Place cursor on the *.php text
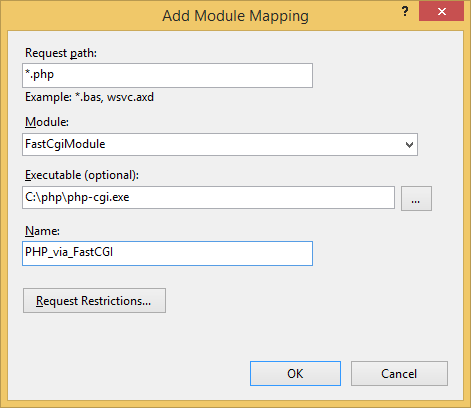The width and height of the screenshot is (471, 408). coord(40,74)
